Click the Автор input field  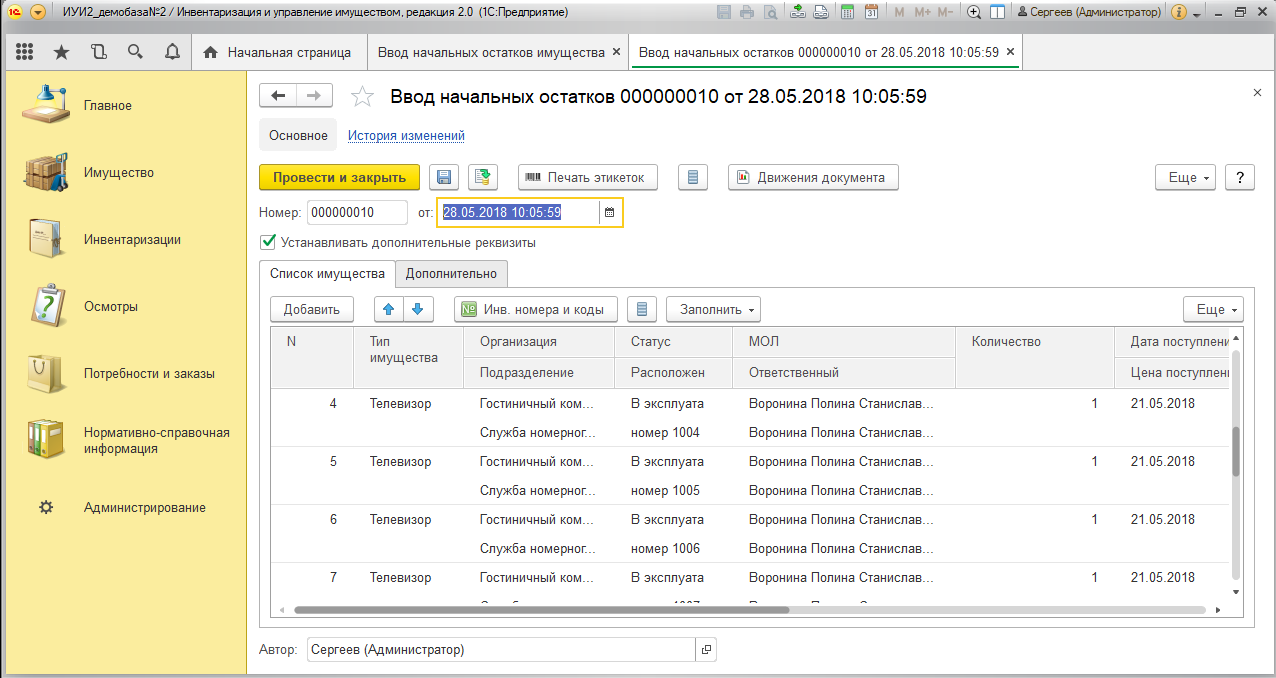pos(501,650)
